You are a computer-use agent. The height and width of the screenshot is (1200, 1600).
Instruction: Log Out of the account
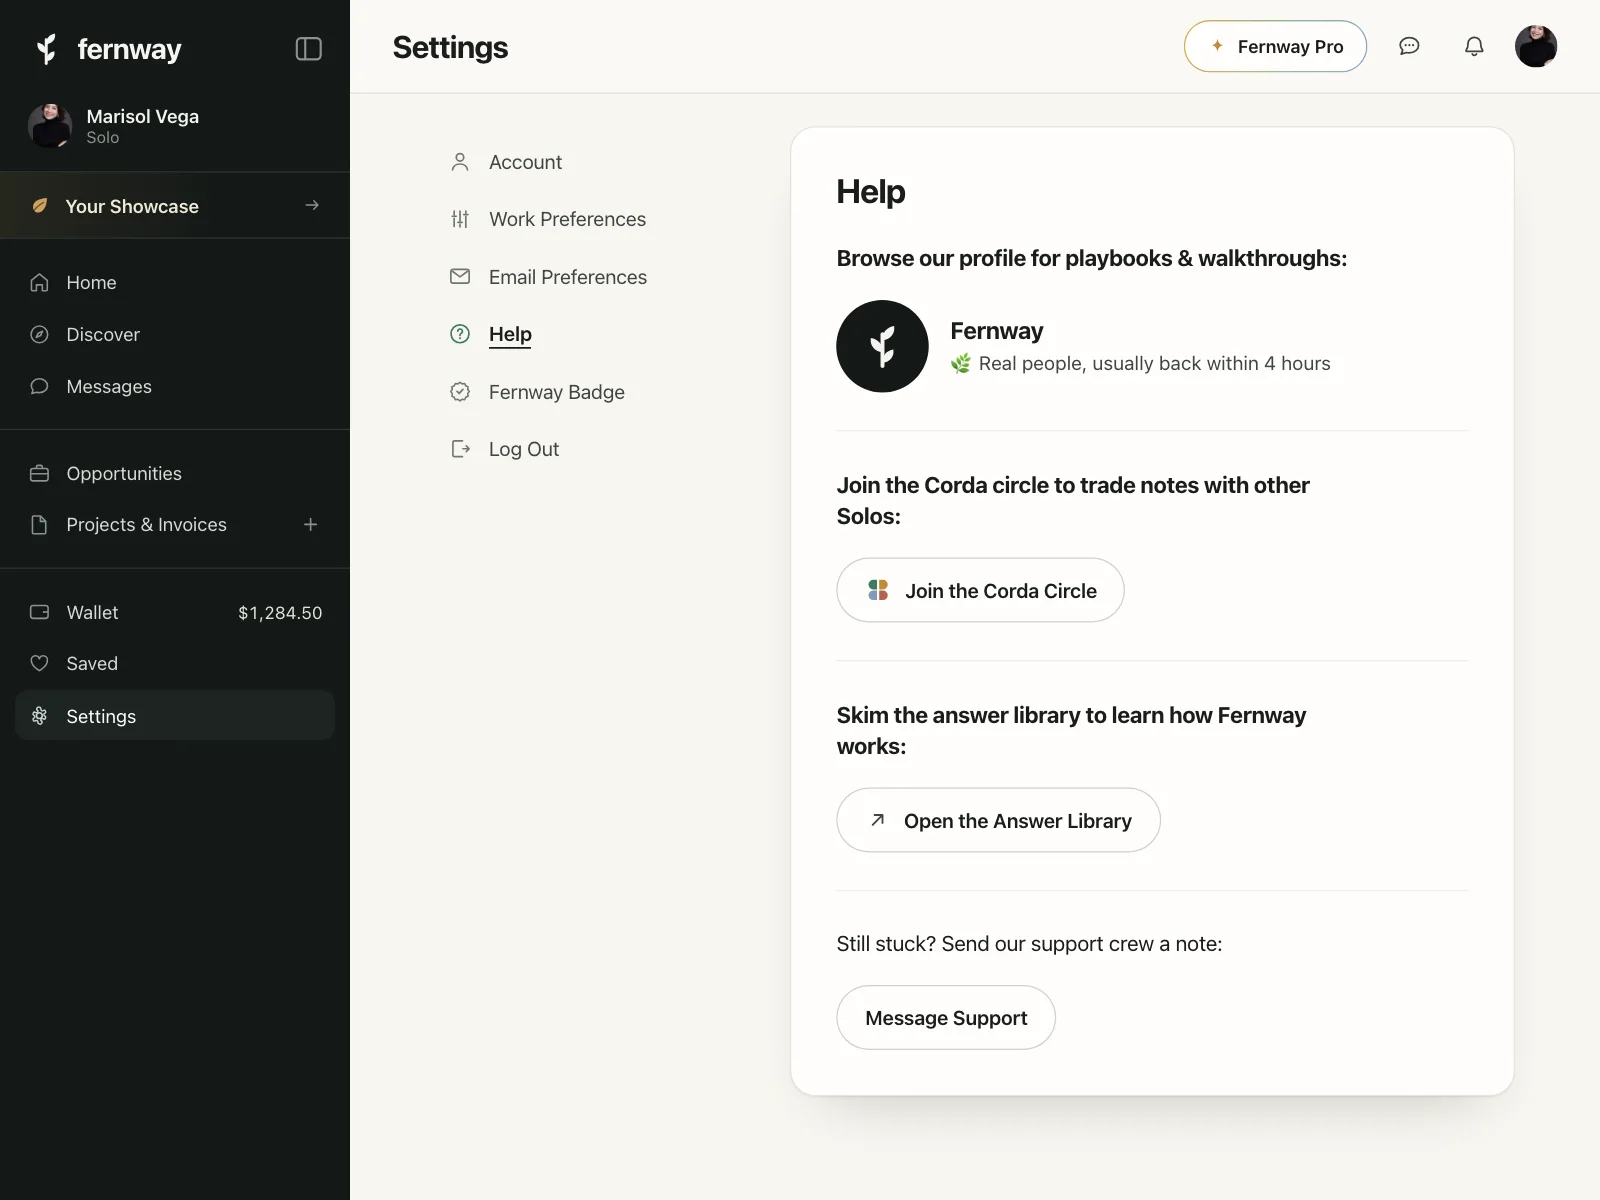tap(524, 449)
